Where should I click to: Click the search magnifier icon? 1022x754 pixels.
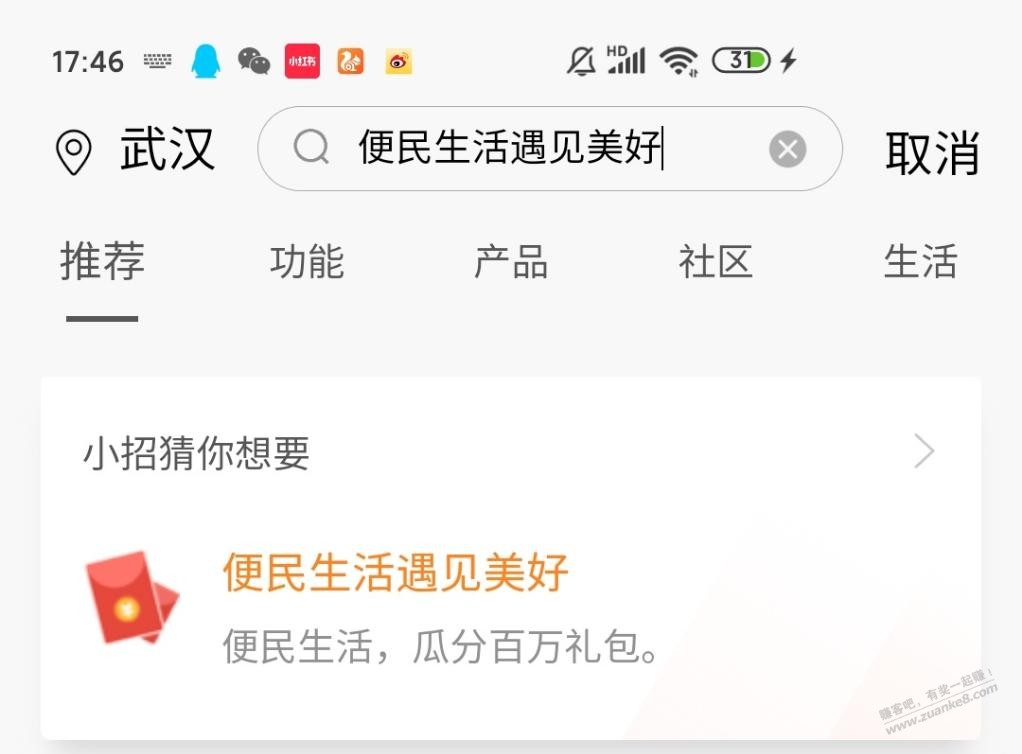click(x=312, y=147)
